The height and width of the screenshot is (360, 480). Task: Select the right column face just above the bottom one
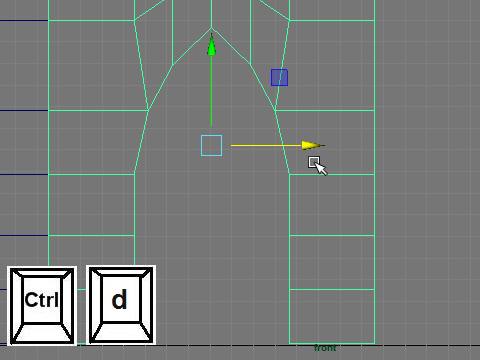tap(332, 262)
